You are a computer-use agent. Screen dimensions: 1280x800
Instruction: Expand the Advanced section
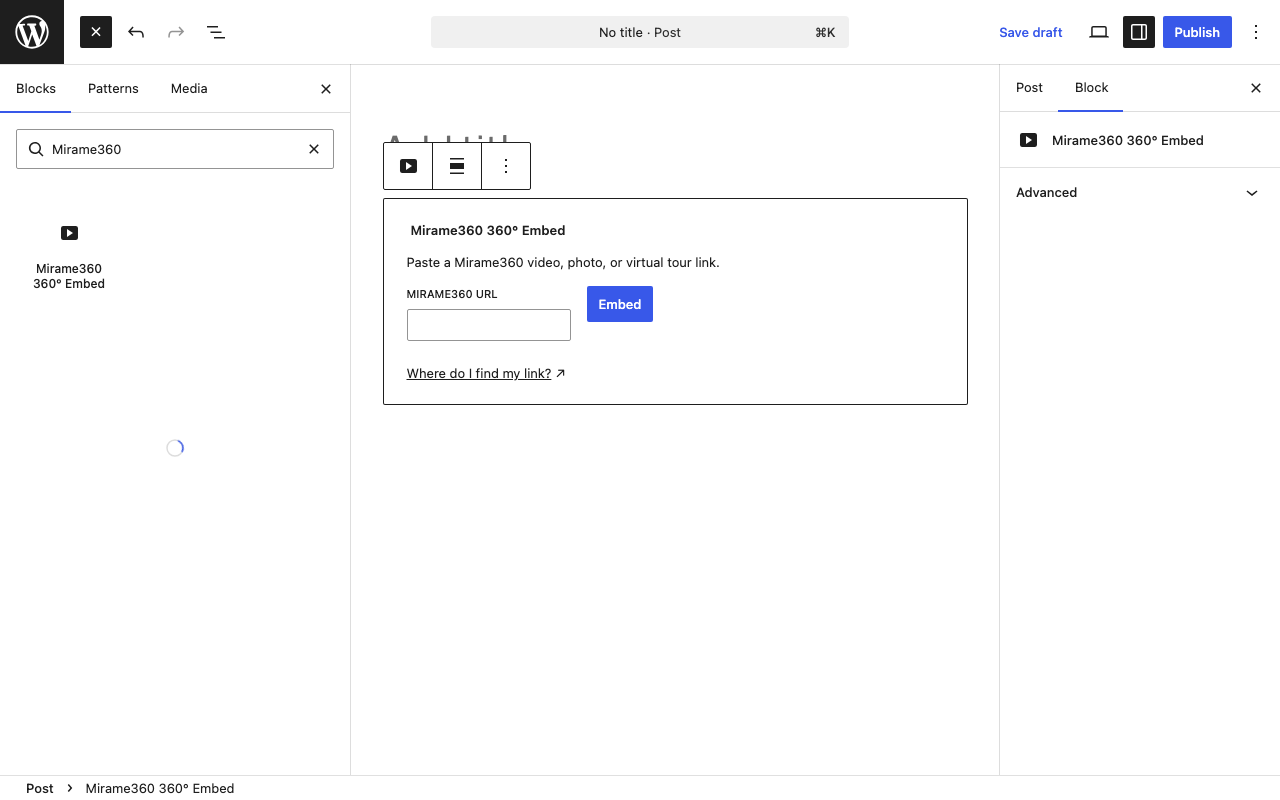1140,193
